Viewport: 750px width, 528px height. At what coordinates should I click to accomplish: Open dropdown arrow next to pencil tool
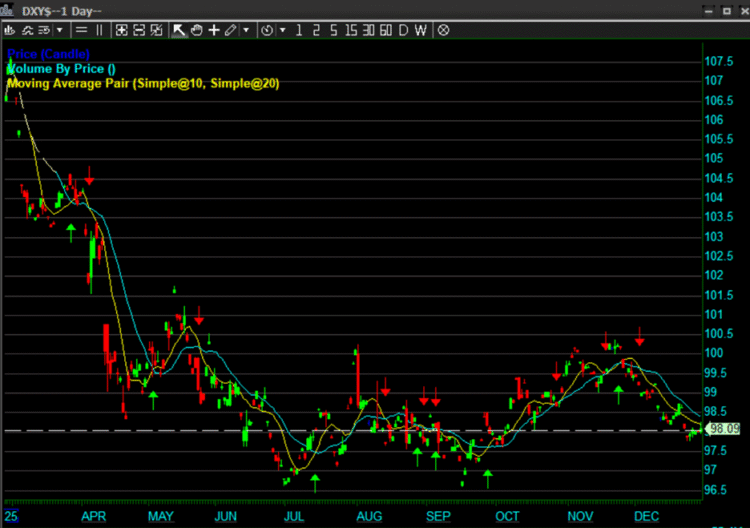point(247,30)
